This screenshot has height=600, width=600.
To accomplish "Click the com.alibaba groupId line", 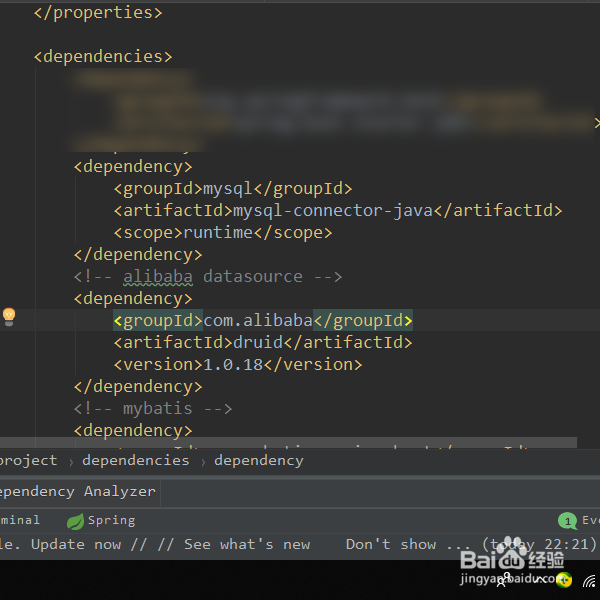I will point(263,320).
